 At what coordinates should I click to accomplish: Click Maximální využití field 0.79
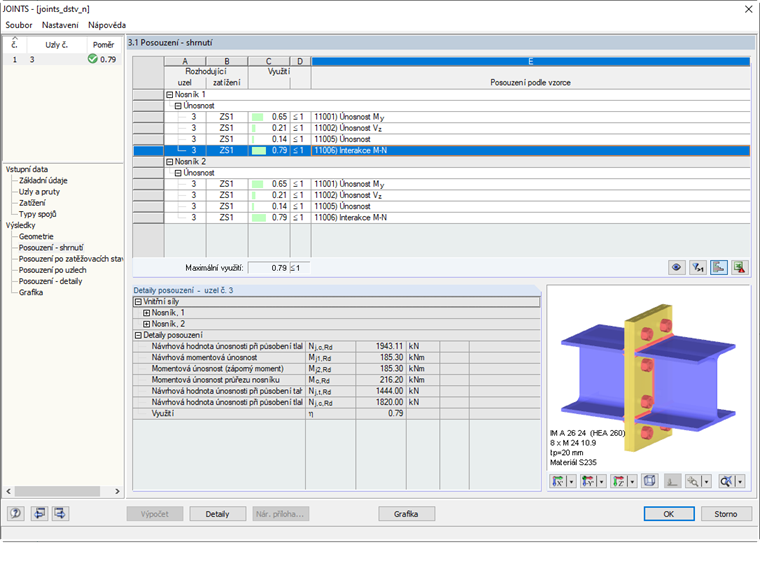(269, 268)
